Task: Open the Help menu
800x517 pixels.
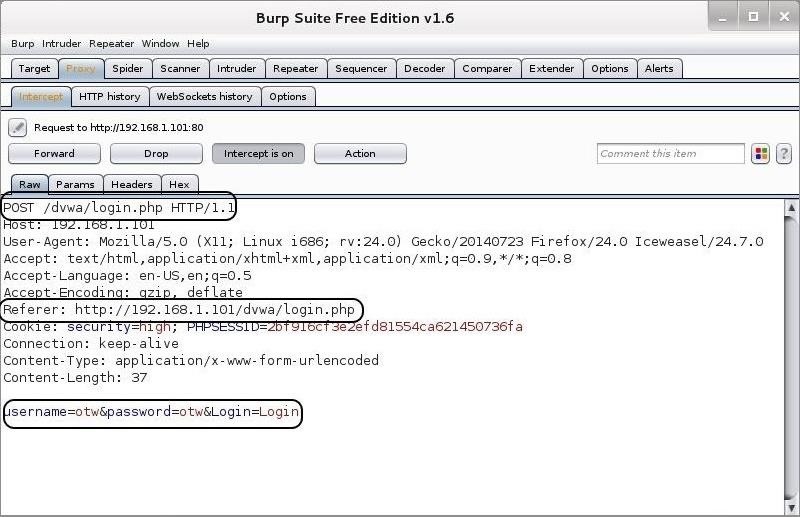Action: (198, 44)
